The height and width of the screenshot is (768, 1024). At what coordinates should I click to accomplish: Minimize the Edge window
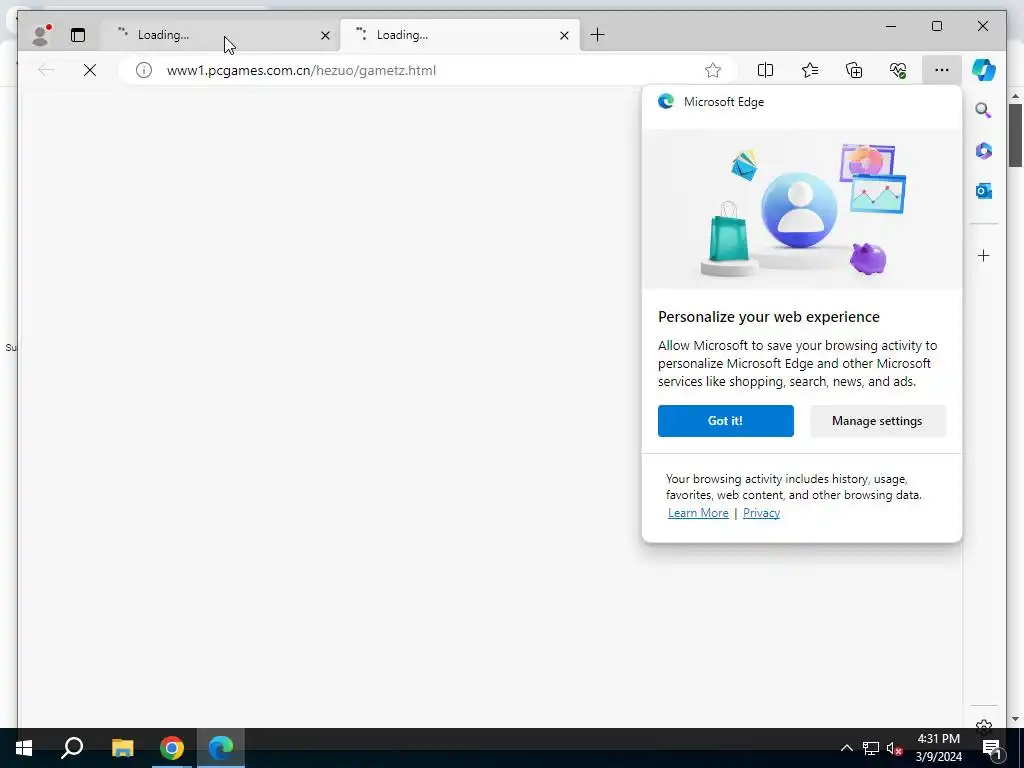point(891,26)
